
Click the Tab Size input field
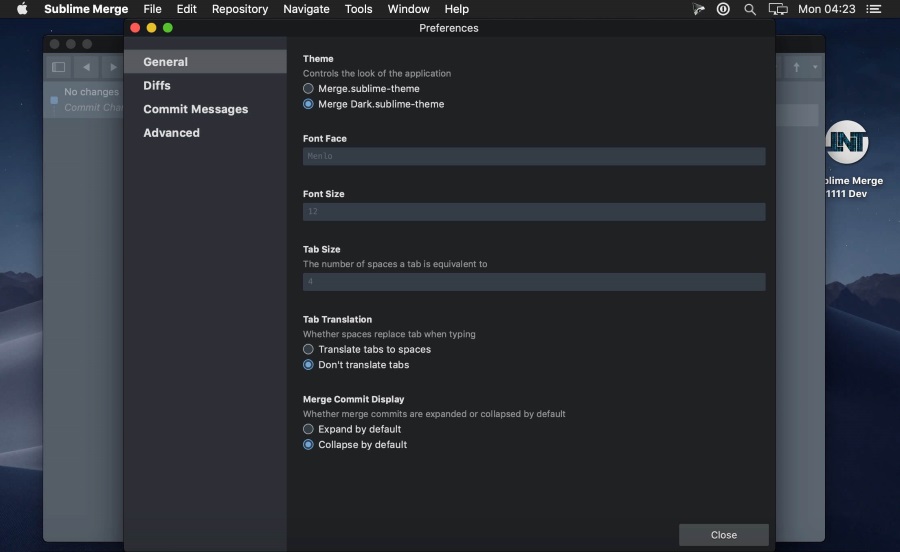pyautogui.click(x=534, y=281)
